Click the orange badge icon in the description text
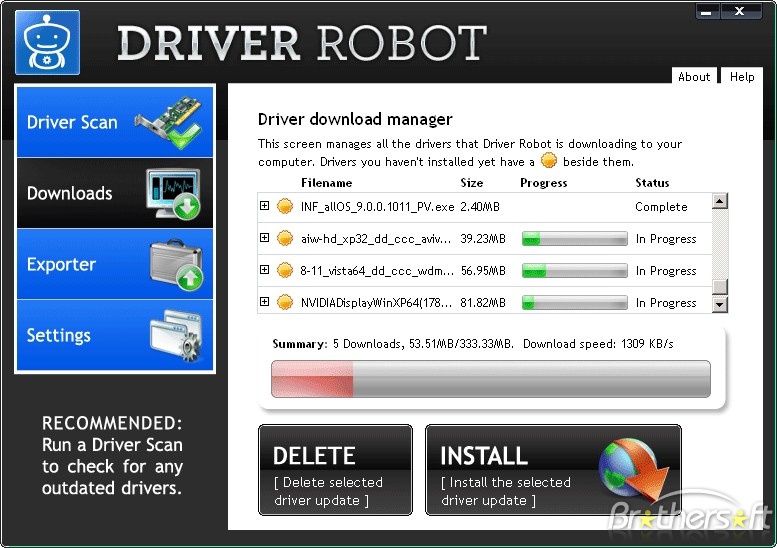Image resolution: width=777 pixels, height=548 pixels. pyautogui.click(x=549, y=161)
